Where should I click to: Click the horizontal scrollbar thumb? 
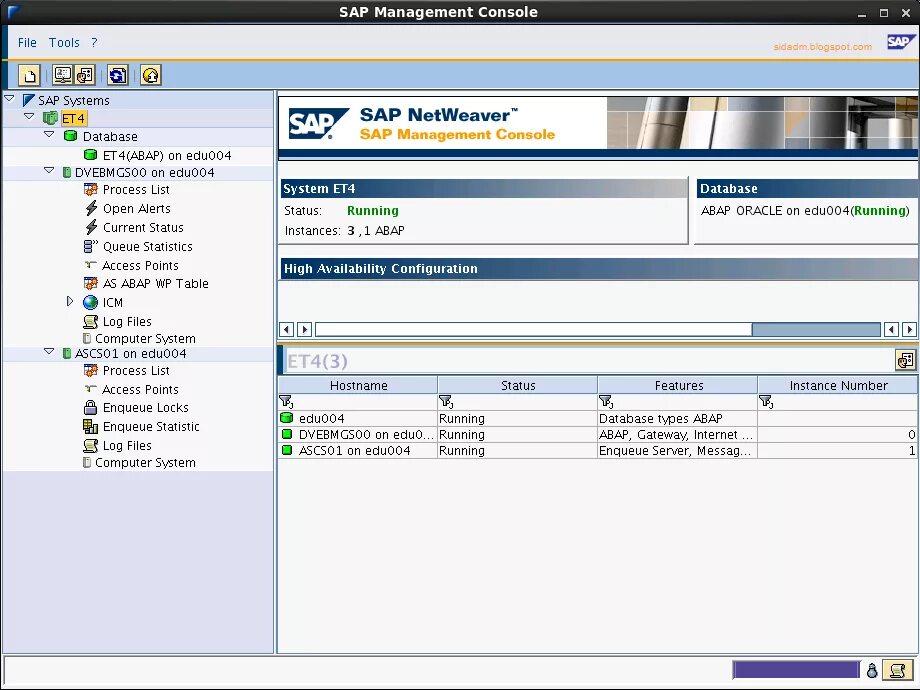(x=533, y=329)
